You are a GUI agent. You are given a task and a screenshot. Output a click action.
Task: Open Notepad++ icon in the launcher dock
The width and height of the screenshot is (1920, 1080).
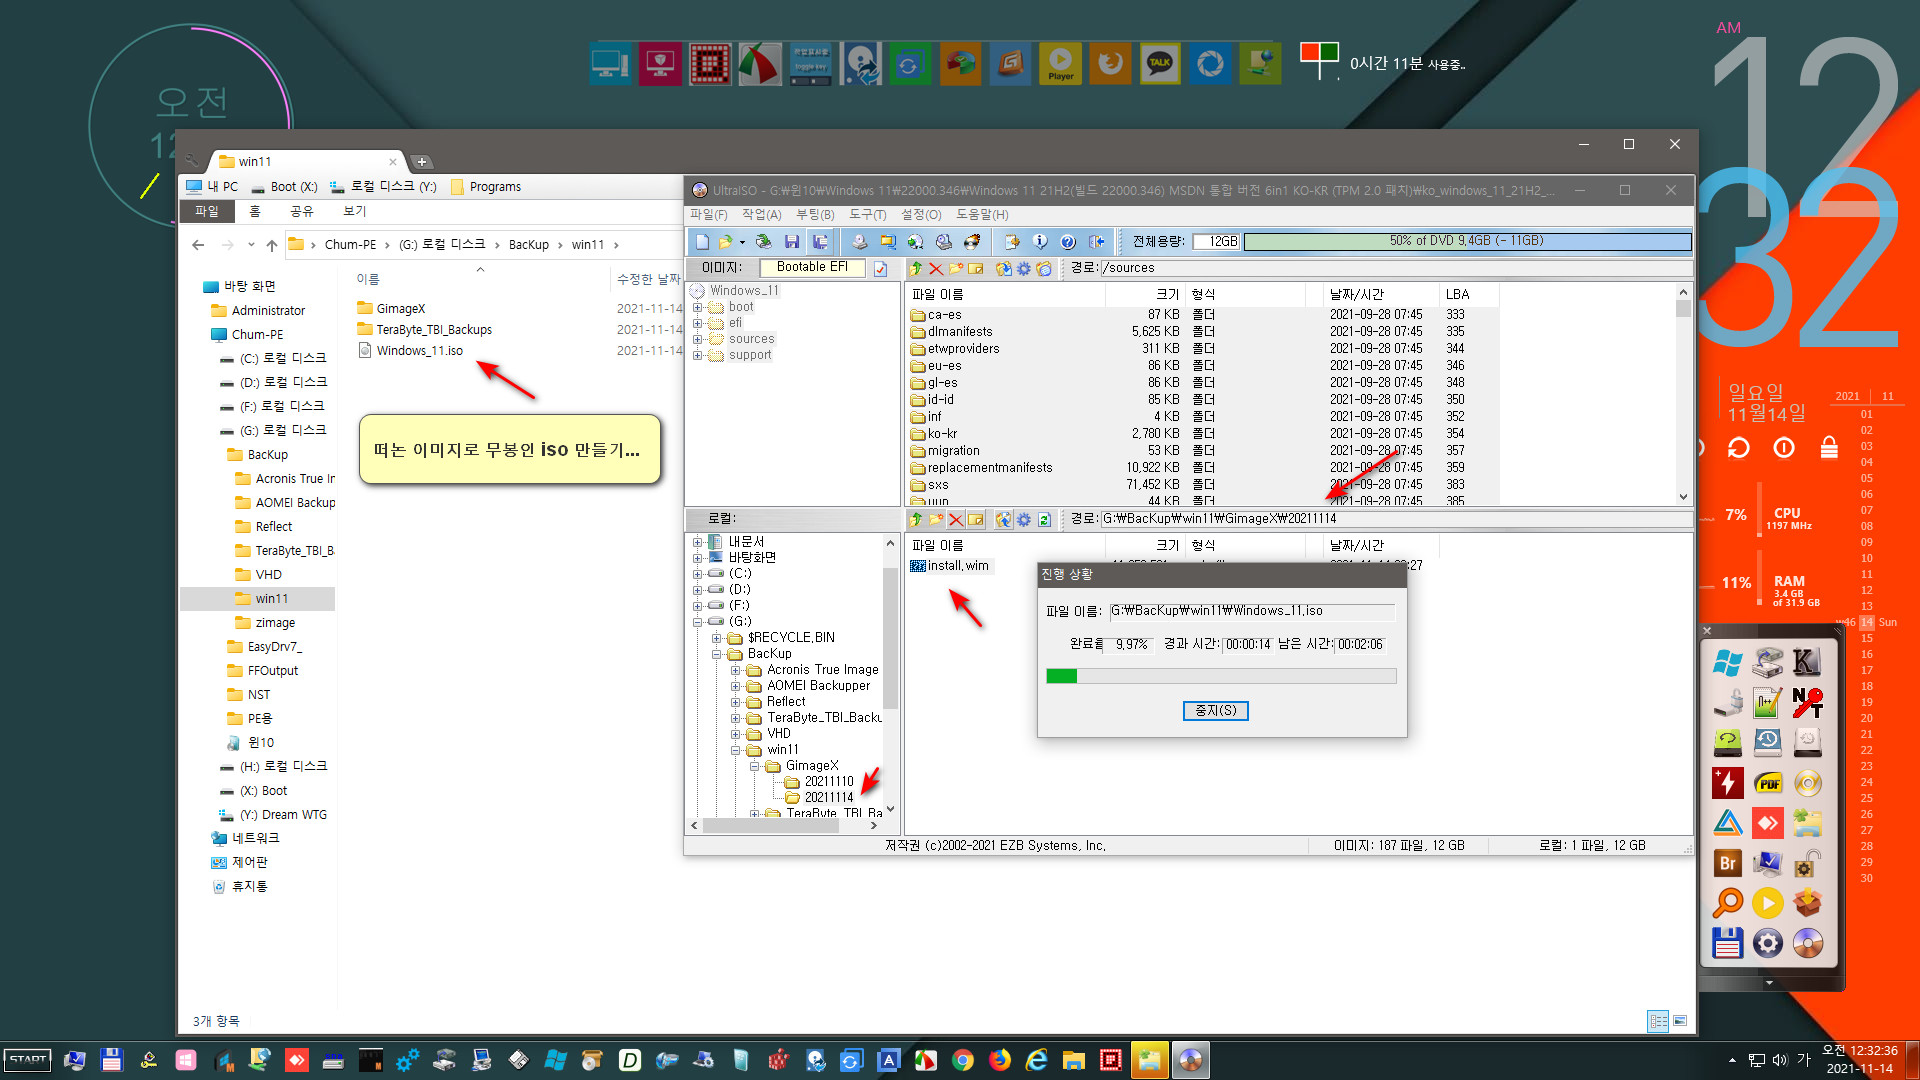1767,704
